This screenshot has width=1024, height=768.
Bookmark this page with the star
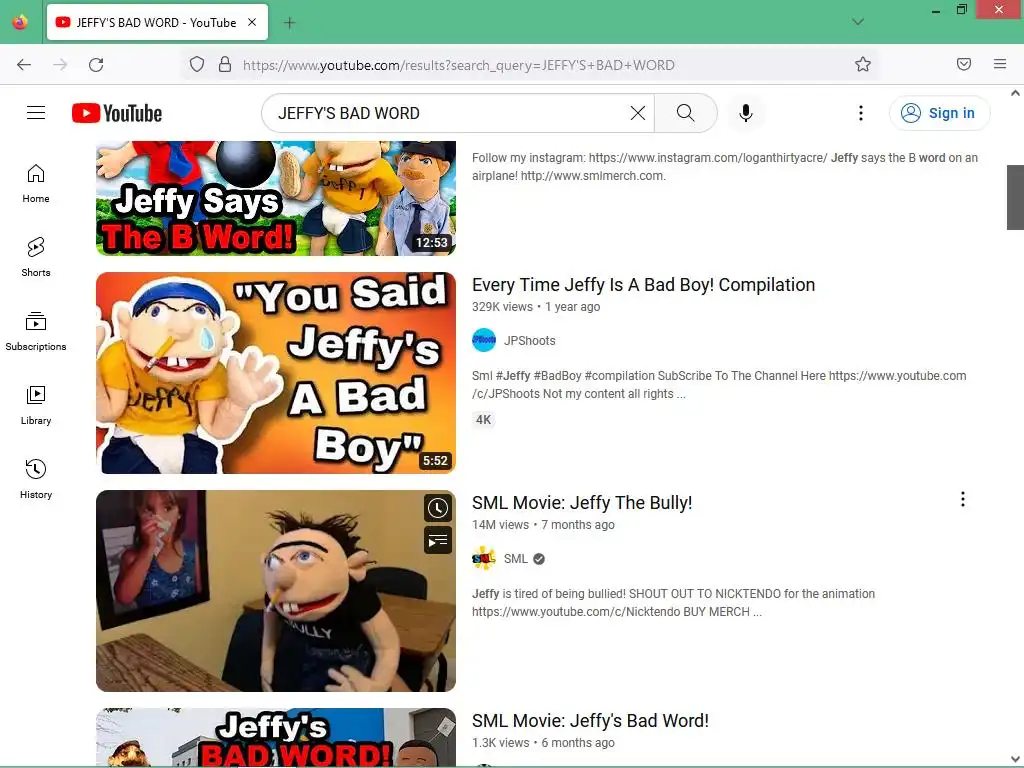(863, 65)
